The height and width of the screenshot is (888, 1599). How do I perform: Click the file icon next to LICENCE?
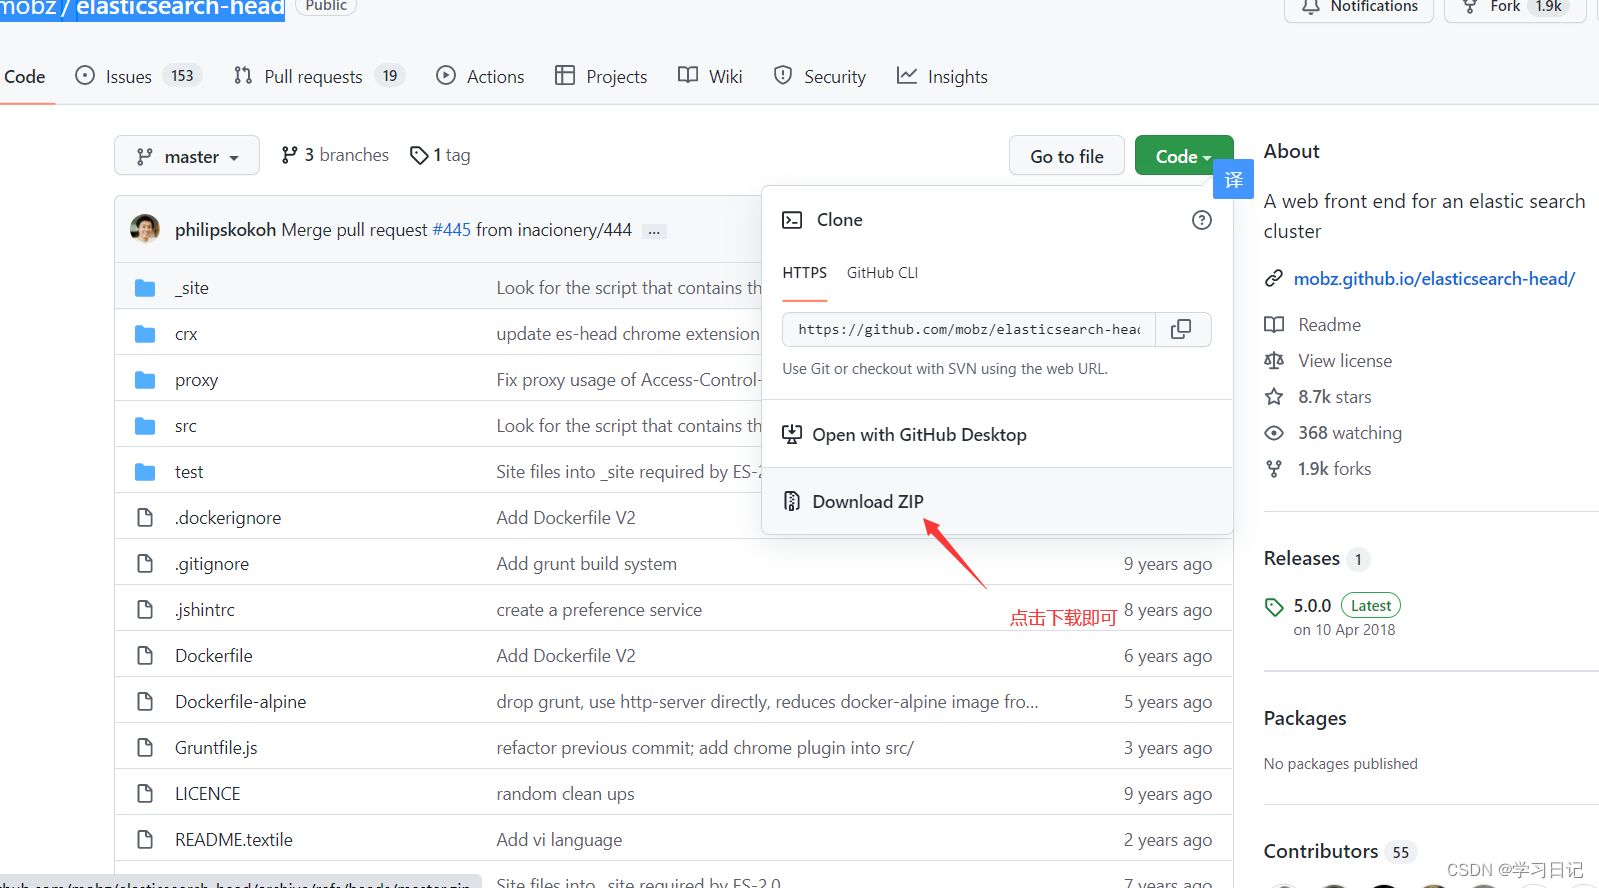145,794
